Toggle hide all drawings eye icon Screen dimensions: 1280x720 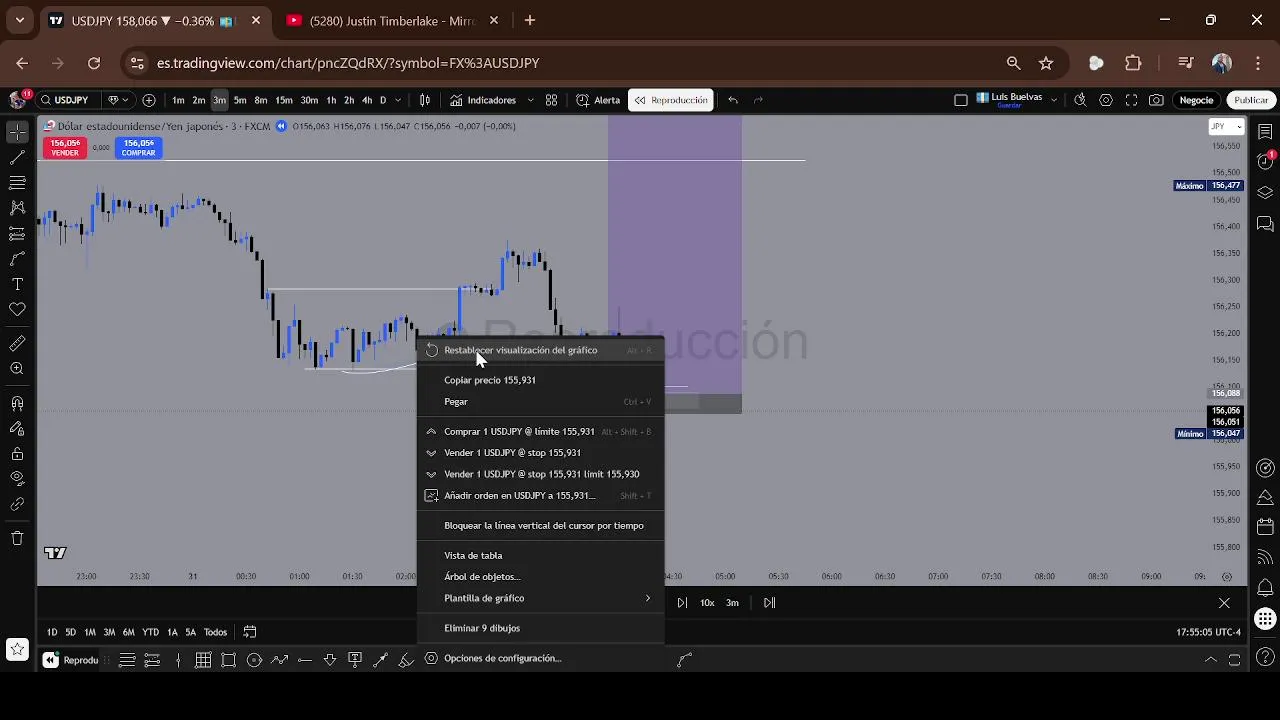[x=17, y=478]
